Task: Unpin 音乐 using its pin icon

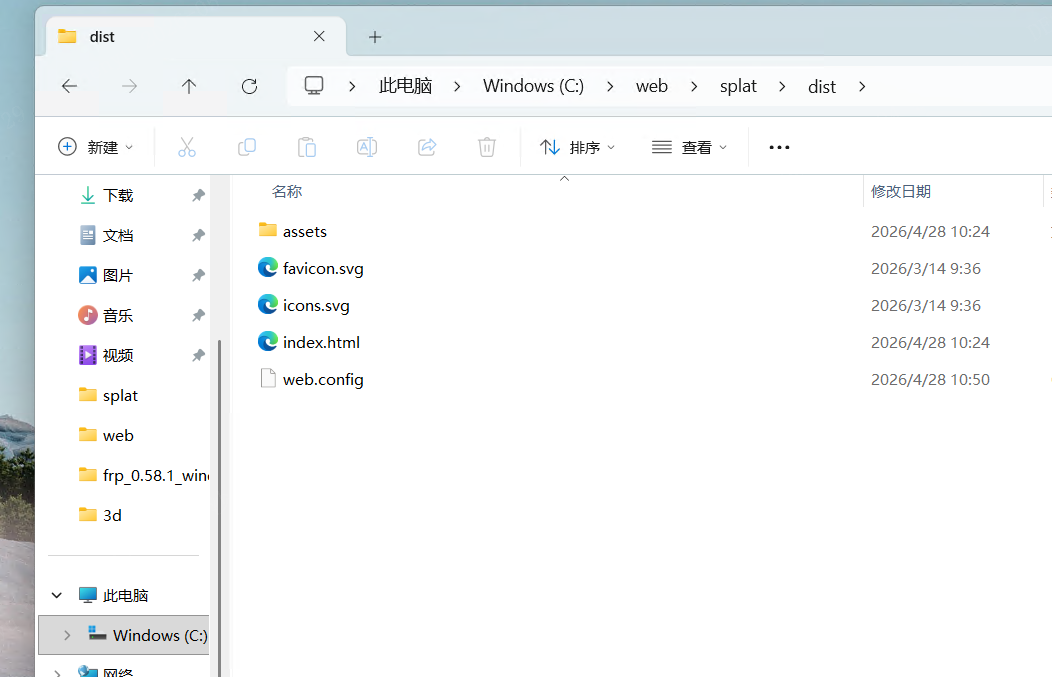Action: (x=198, y=315)
